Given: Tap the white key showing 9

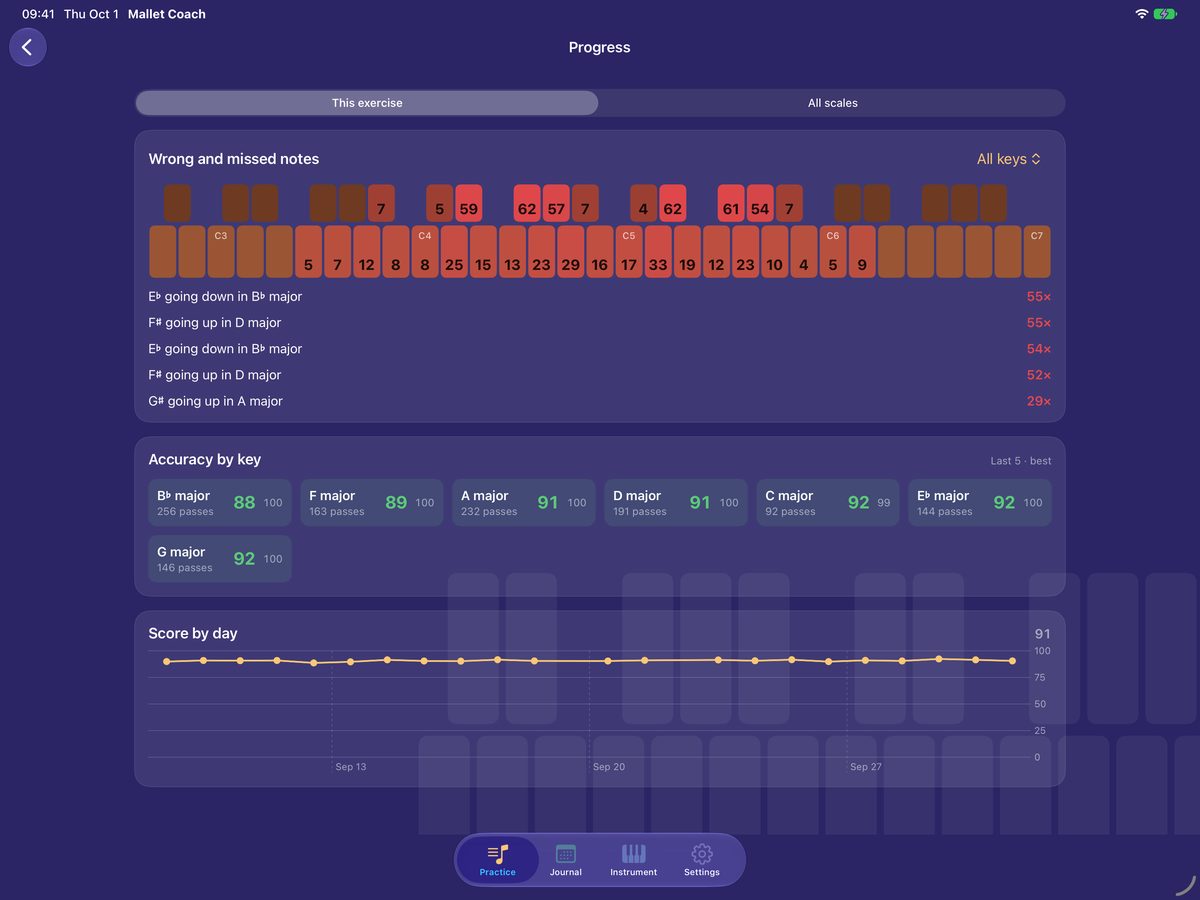Looking at the screenshot, I should (862, 251).
